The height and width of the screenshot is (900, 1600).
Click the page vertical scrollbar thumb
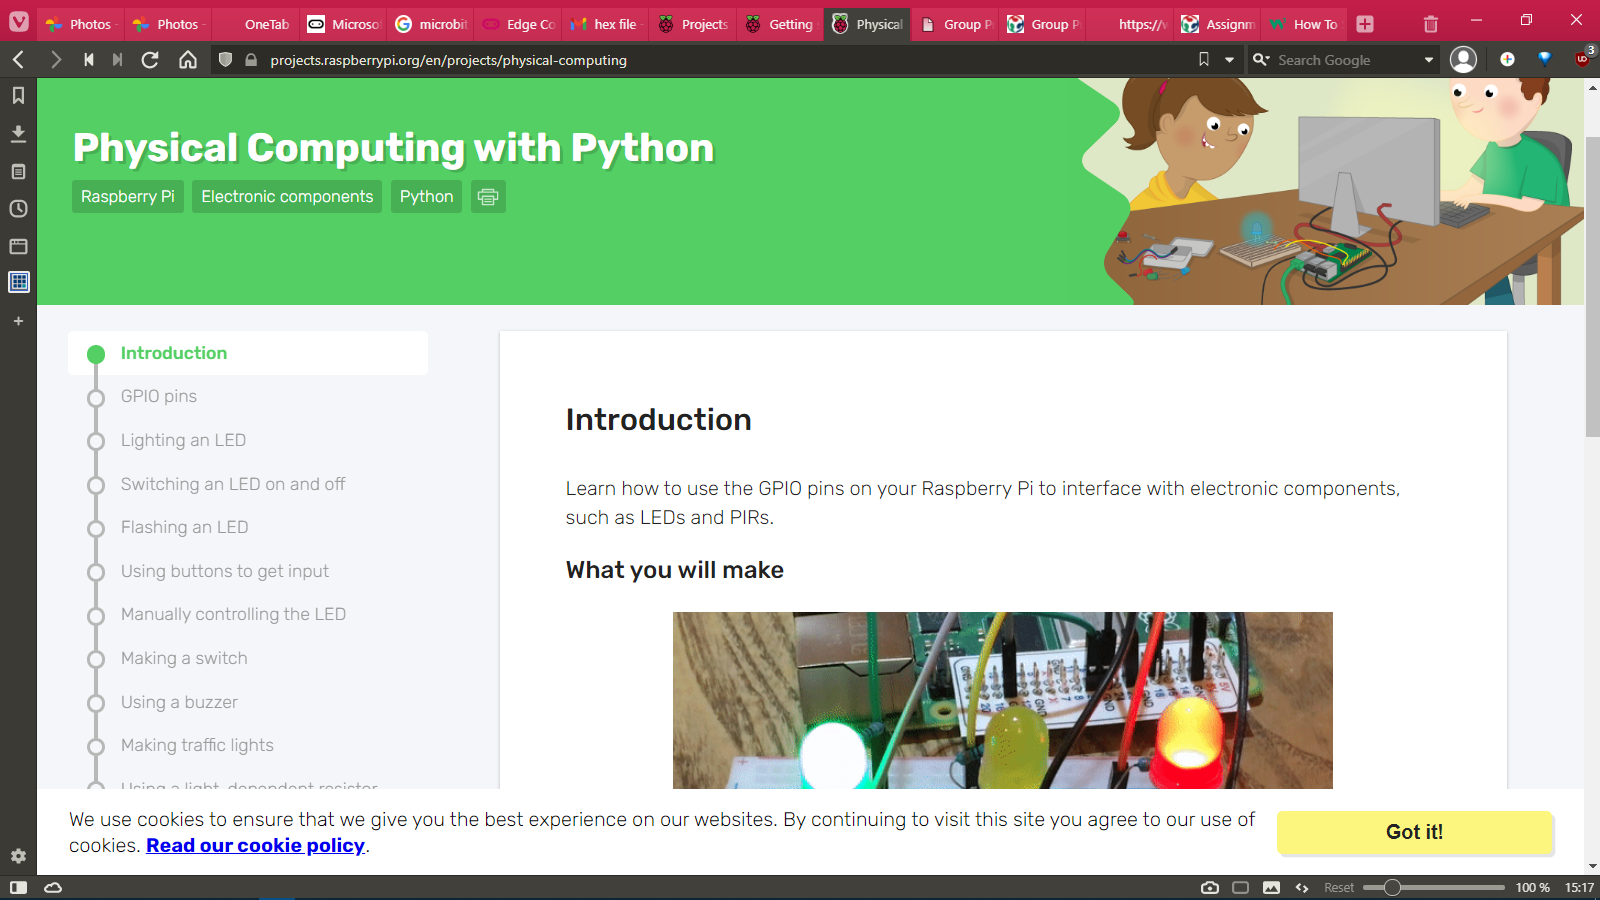pos(1592,287)
